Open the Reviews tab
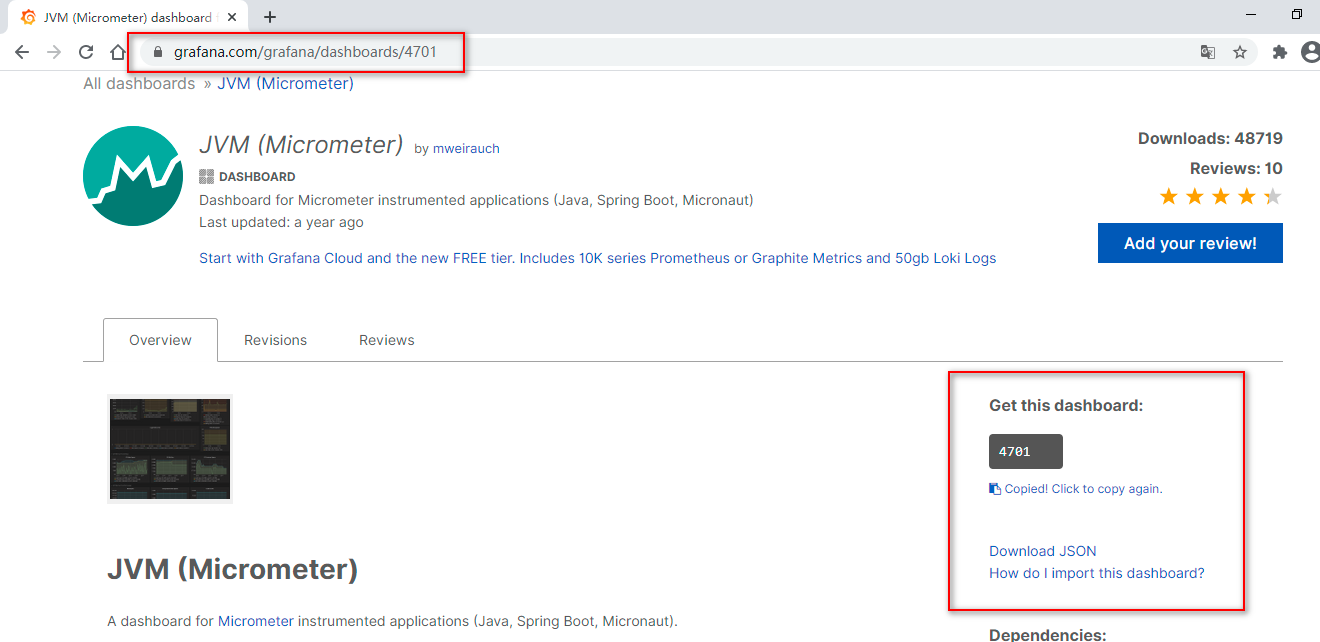1320x642 pixels. point(387,340)
